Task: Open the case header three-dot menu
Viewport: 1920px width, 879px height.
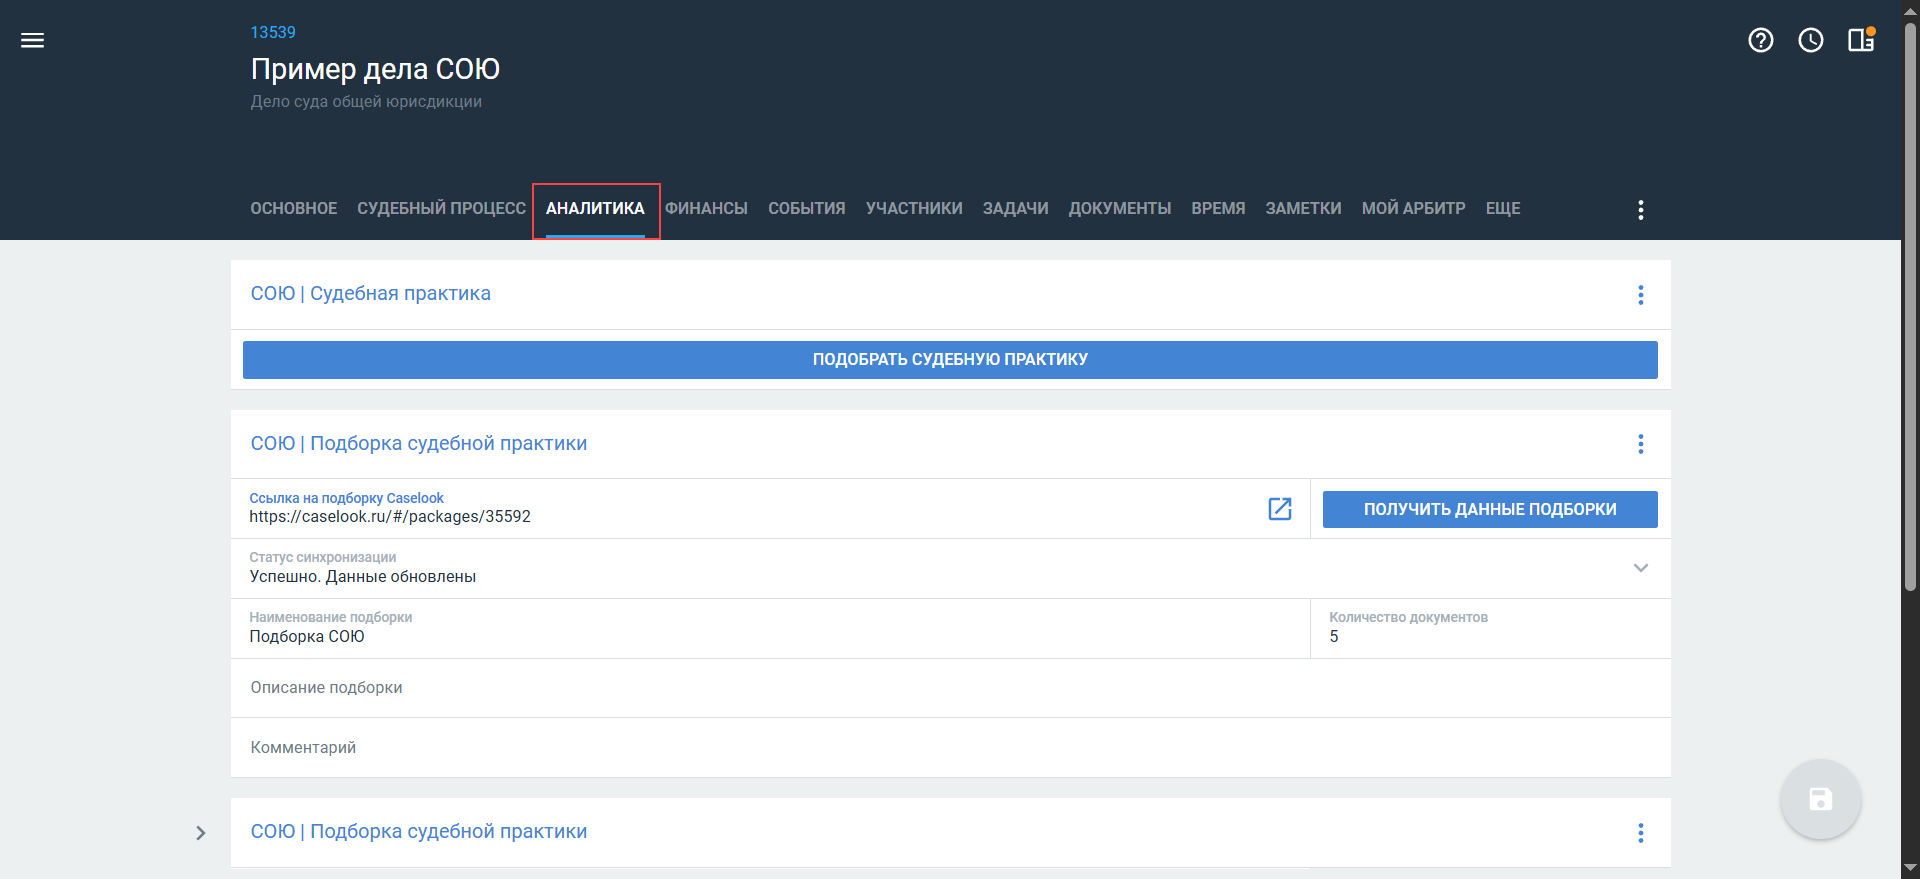Action: (x=1641, y=210)
